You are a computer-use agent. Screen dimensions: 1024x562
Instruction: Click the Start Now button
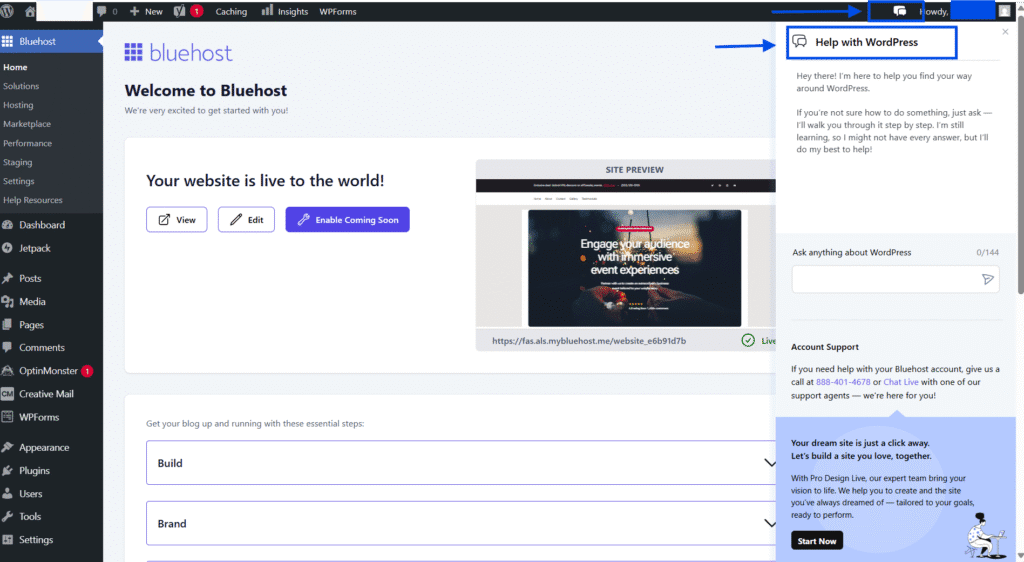[x=817, y=540]
